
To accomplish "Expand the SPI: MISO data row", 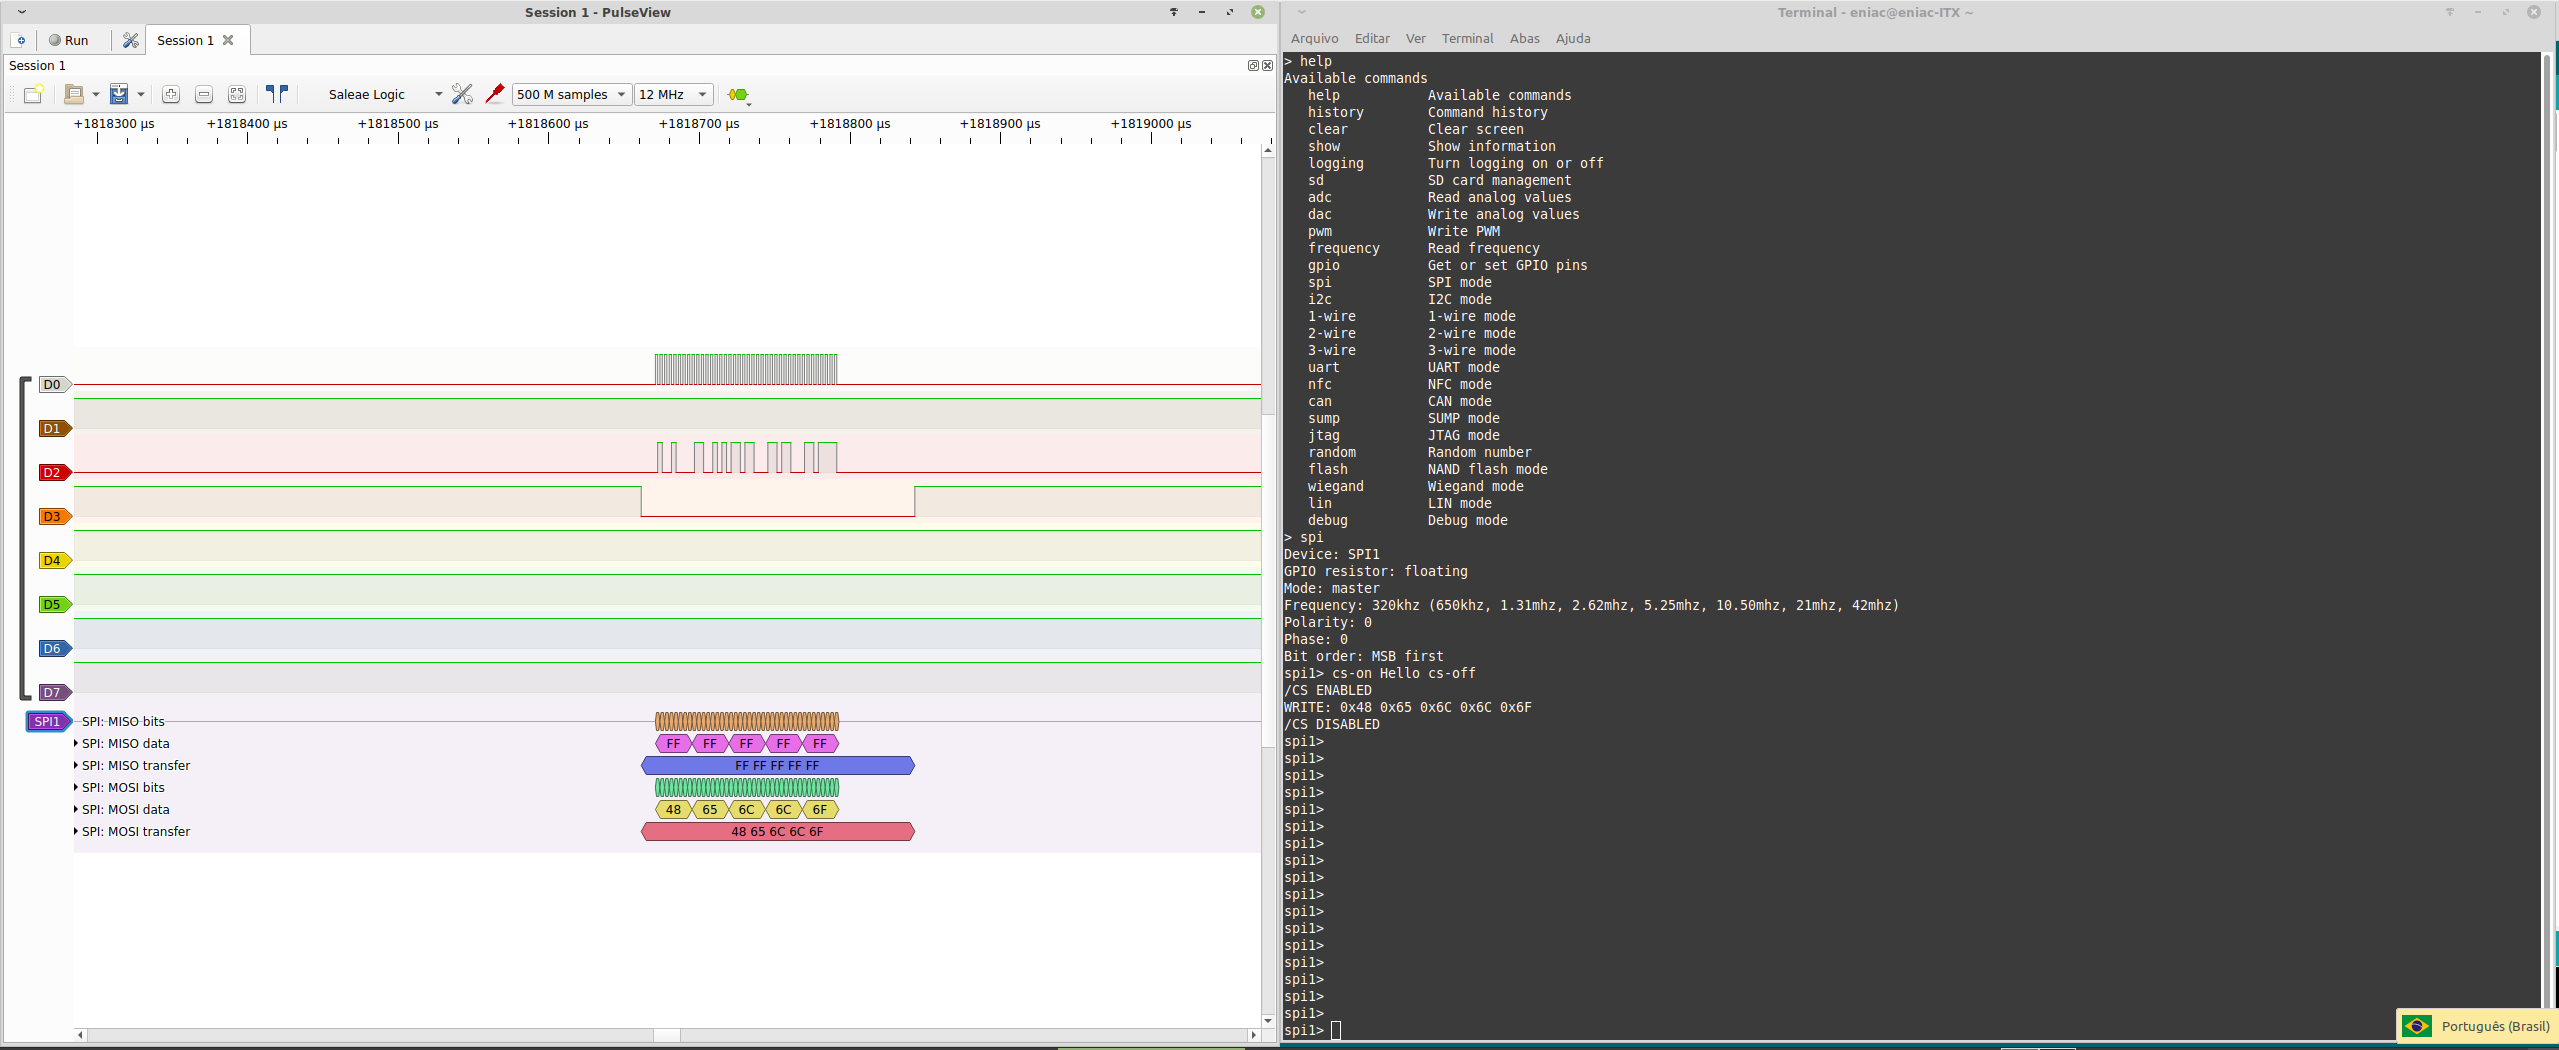I will [76, 743].
